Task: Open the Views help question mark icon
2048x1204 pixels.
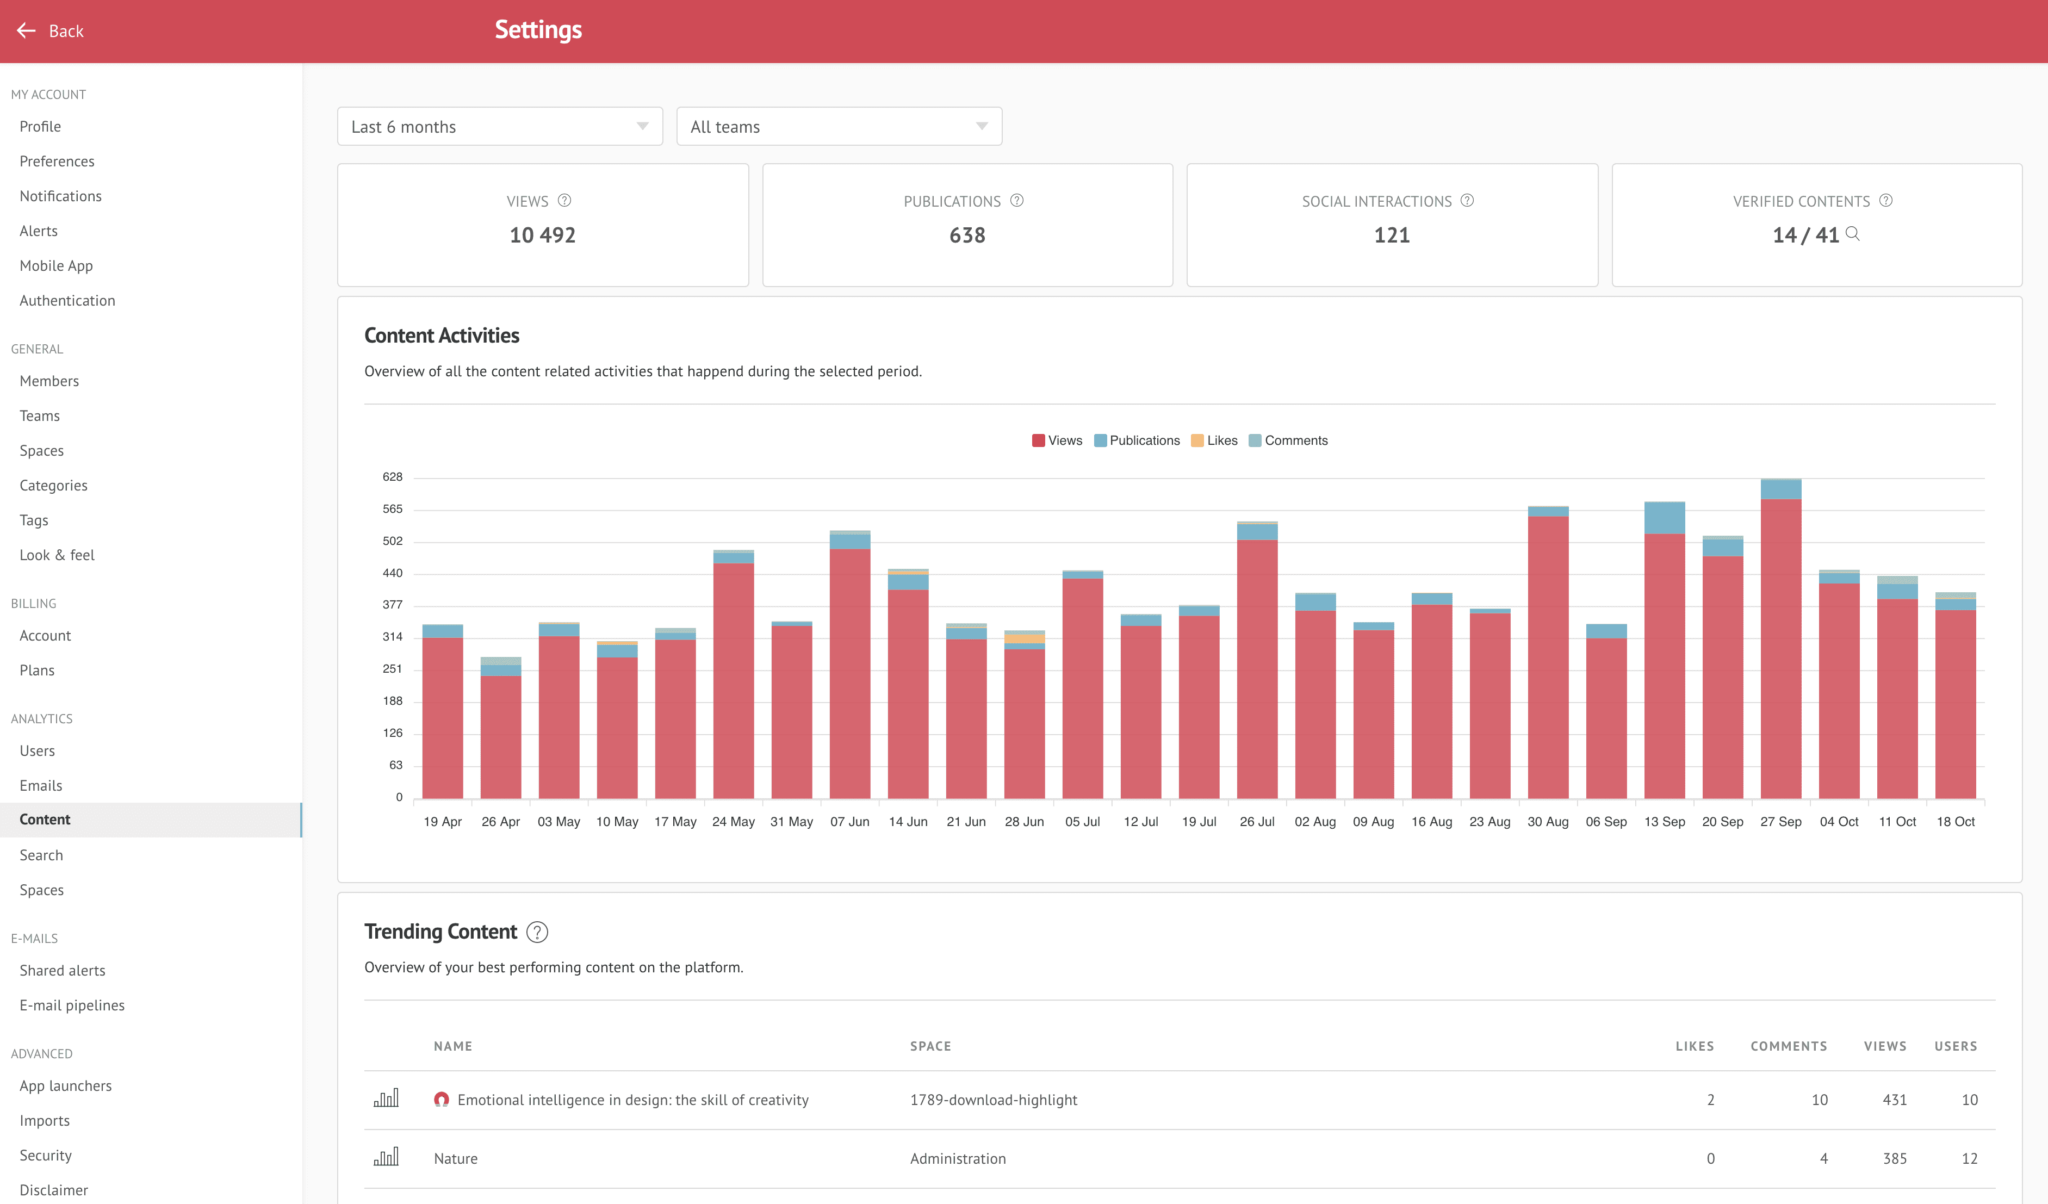Action: 564,200
